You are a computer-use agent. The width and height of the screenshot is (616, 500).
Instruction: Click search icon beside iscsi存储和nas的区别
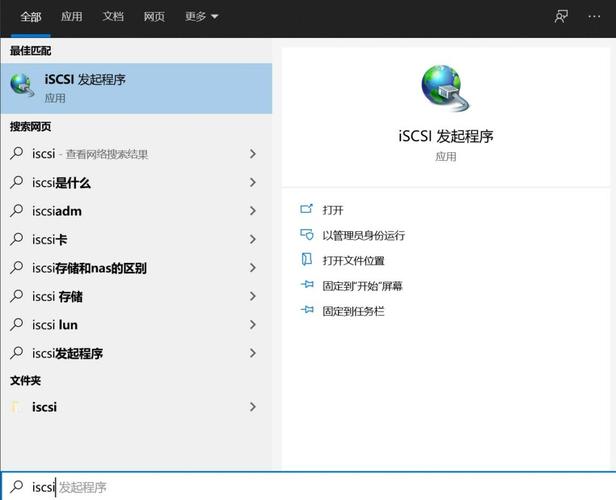click(16, 267)
